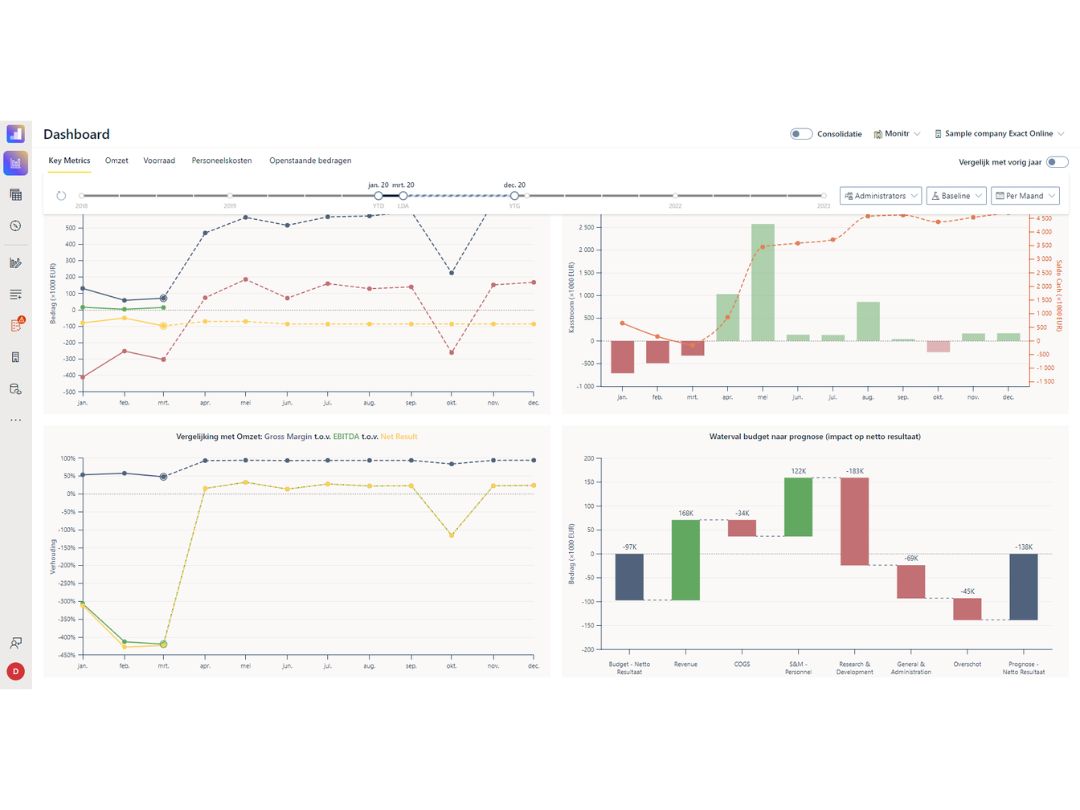Click the Waterval budget naar prognose title
The width and height of the screenshot is (1080, 810).
pyautogui.click(x=815, y=436)
